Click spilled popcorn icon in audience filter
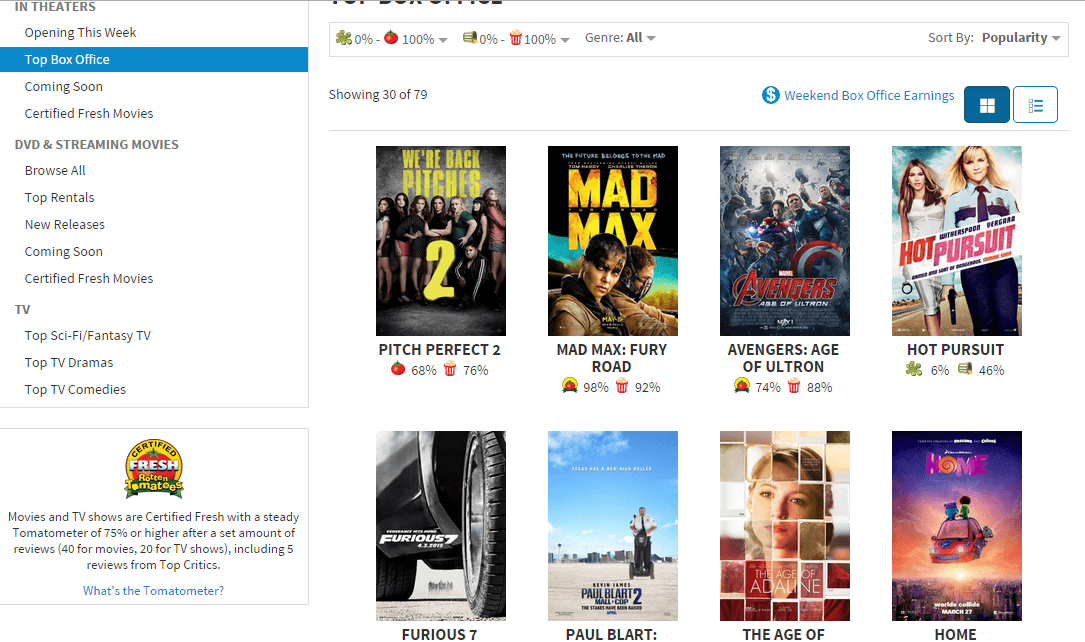1085x642 pixels. tap(470, 37)
